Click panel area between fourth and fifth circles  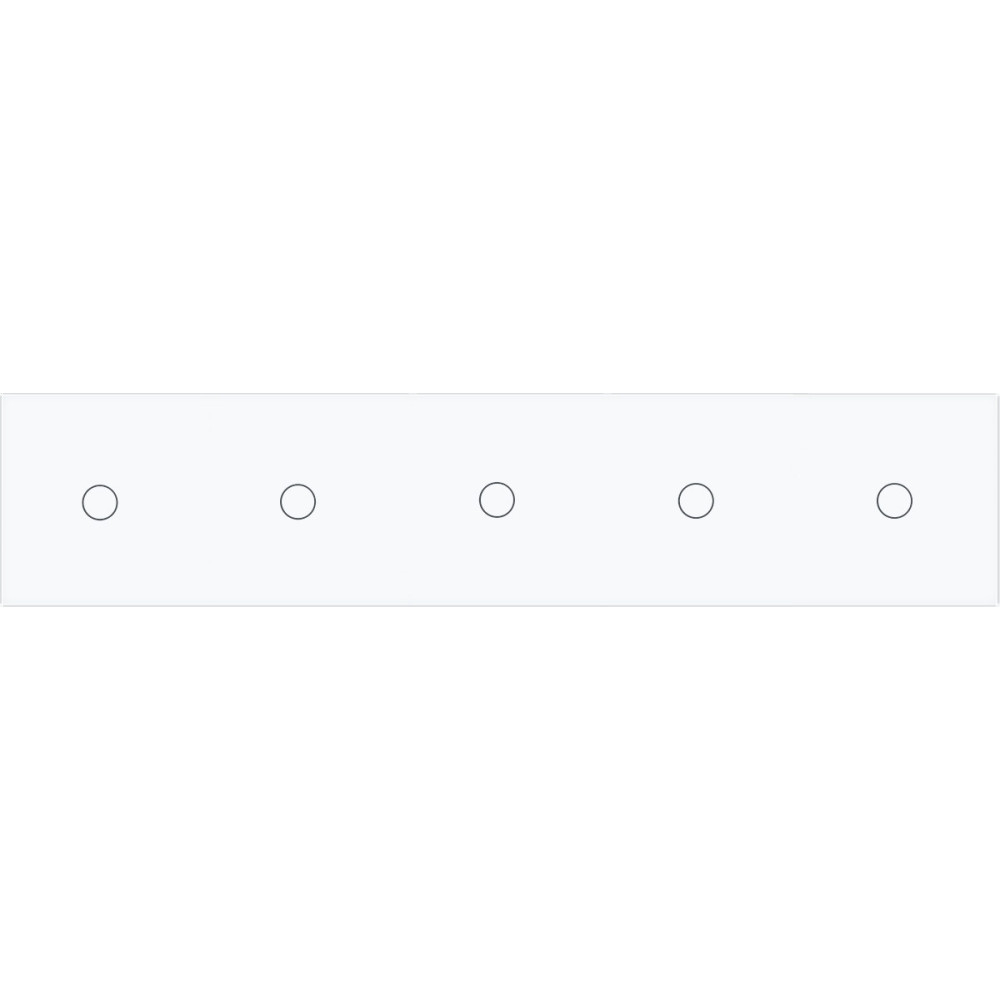tap(795, 501)
